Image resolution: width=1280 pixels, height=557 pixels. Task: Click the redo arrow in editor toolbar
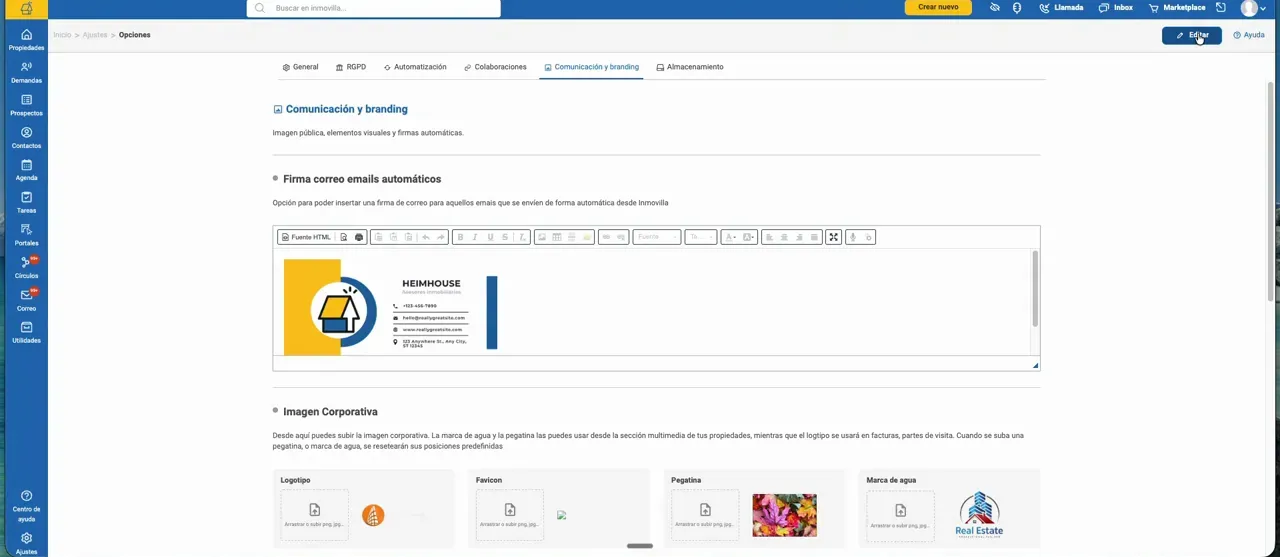tap(440, 237)
